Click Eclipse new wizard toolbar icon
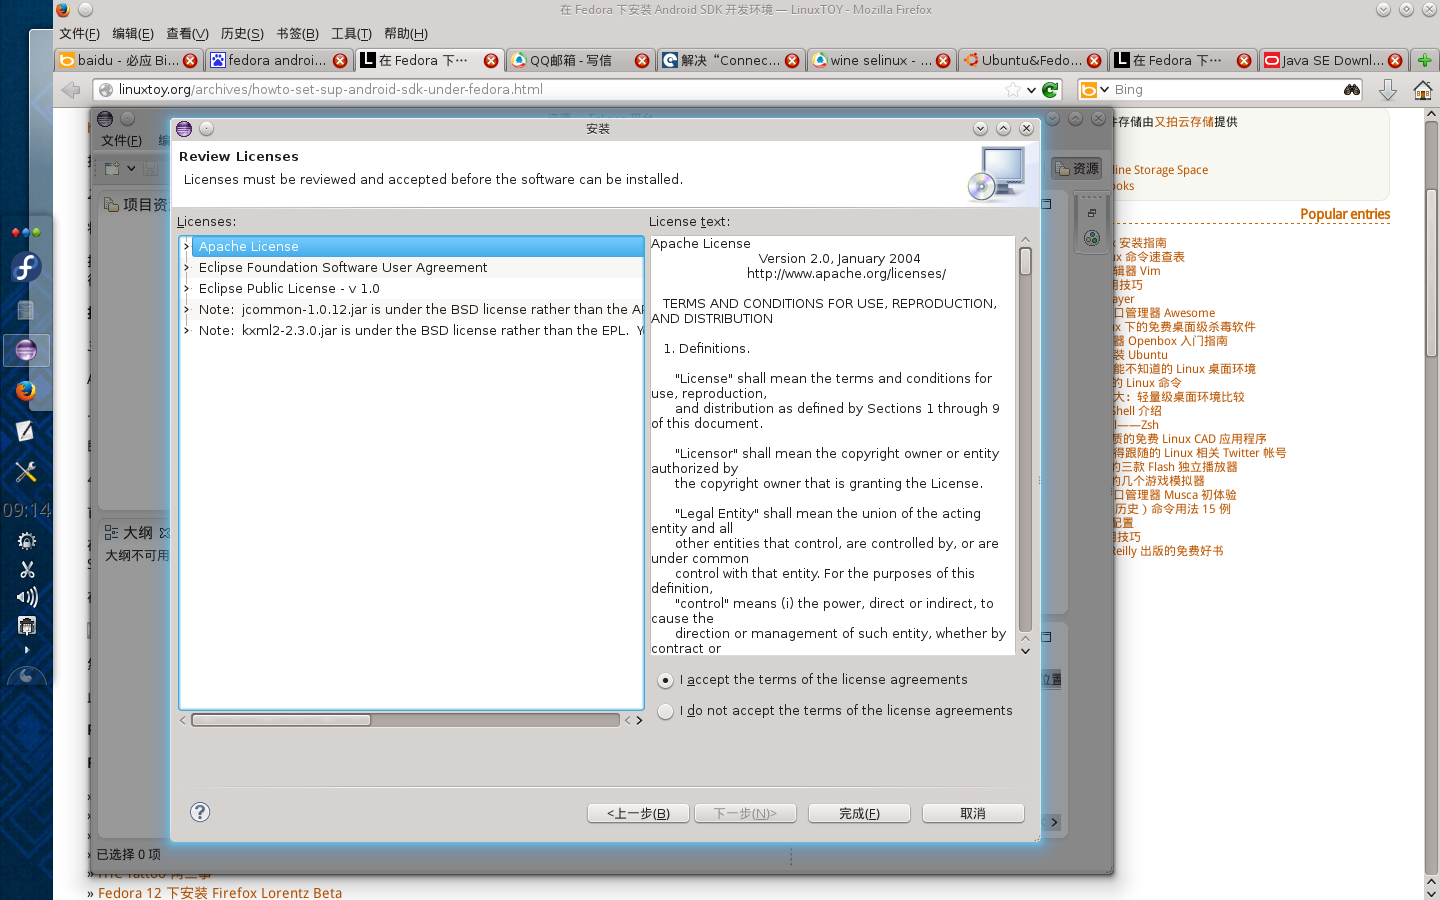 (112, 169)
